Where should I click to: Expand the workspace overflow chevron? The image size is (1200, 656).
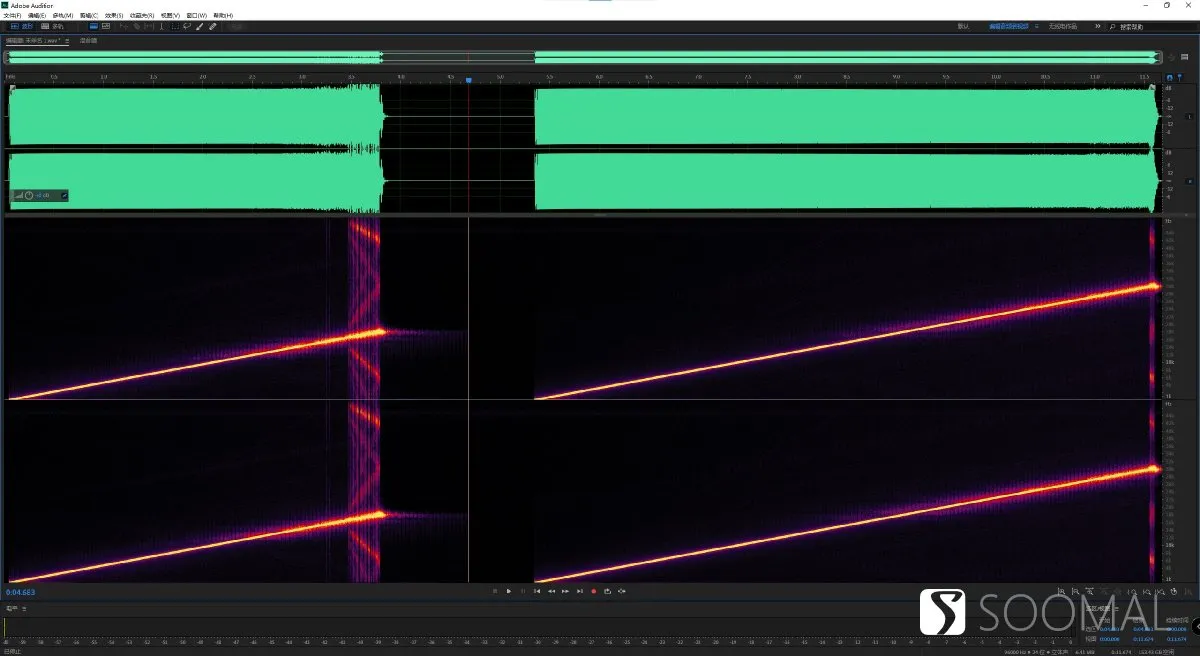pos(1098,26)
